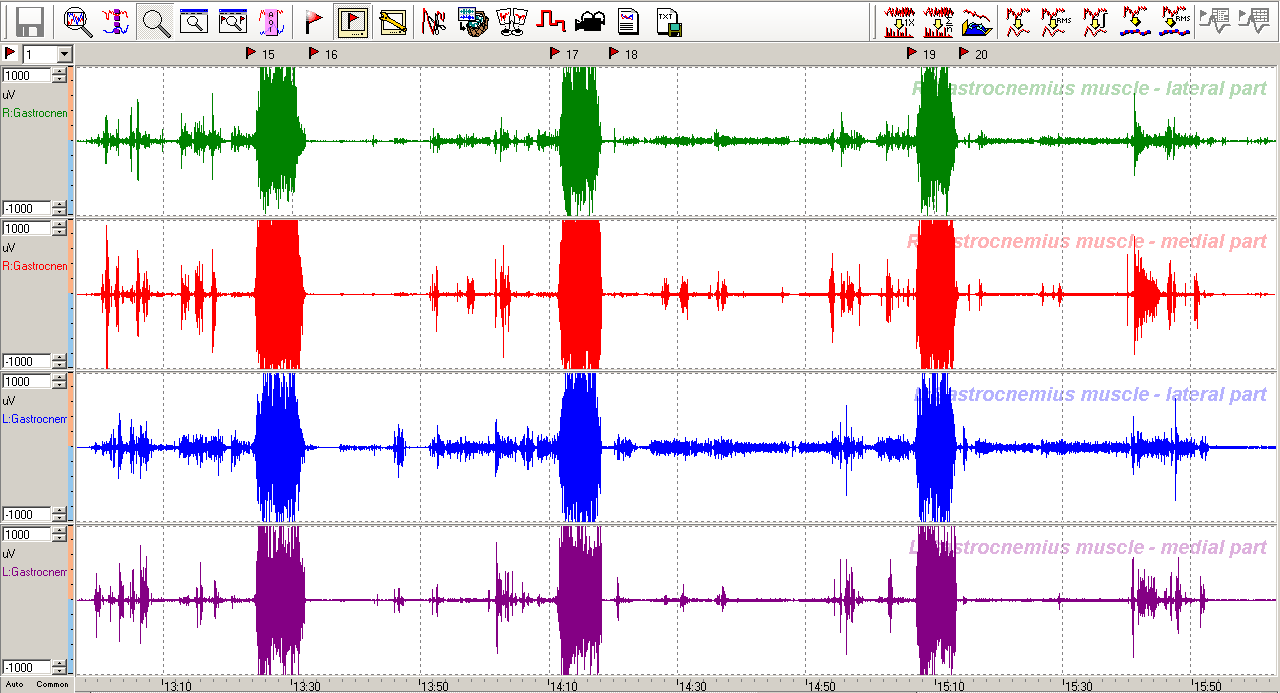The width and height of the screenshot is (1280, 693).
Task: Select marker flag 19 on timeline
Action: 912,53
